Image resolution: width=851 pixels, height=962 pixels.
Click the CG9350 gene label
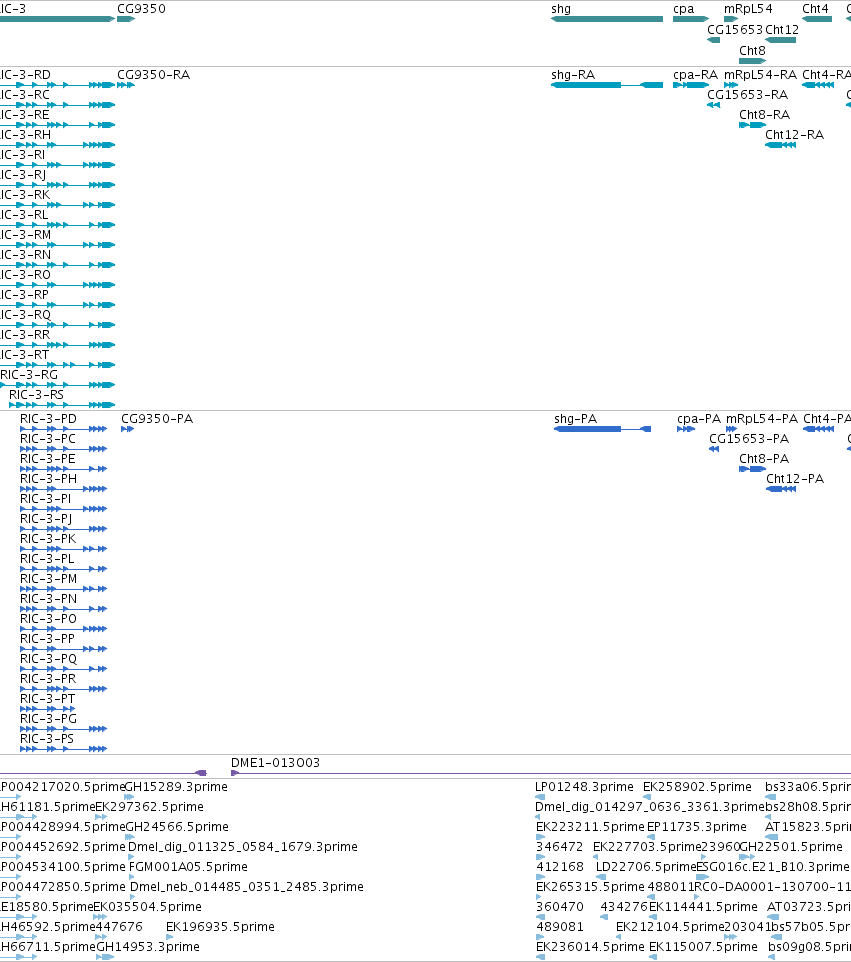[141, 9]
